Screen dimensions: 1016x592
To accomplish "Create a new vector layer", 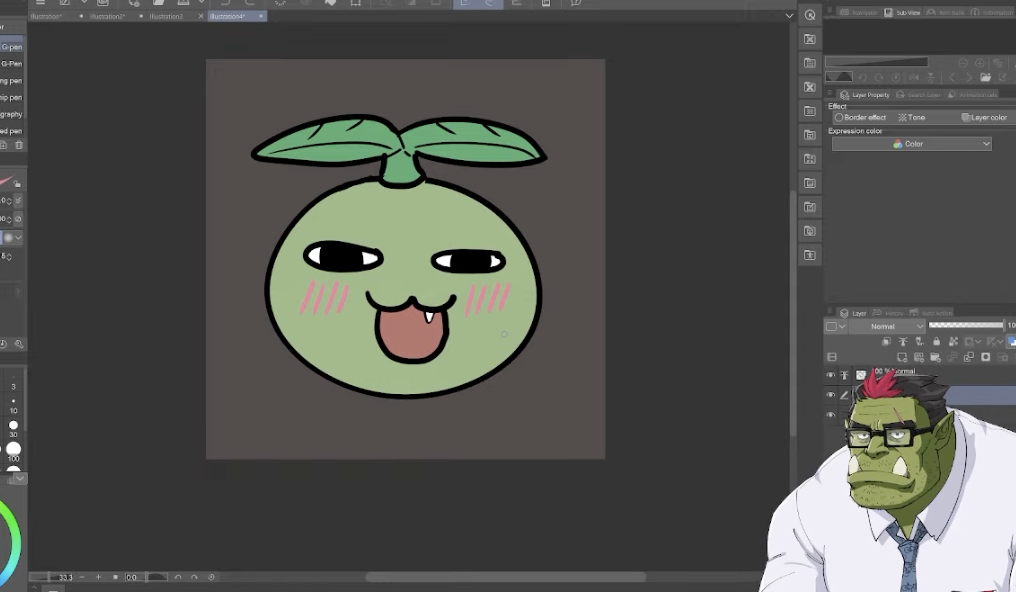I will pos(919,357).
